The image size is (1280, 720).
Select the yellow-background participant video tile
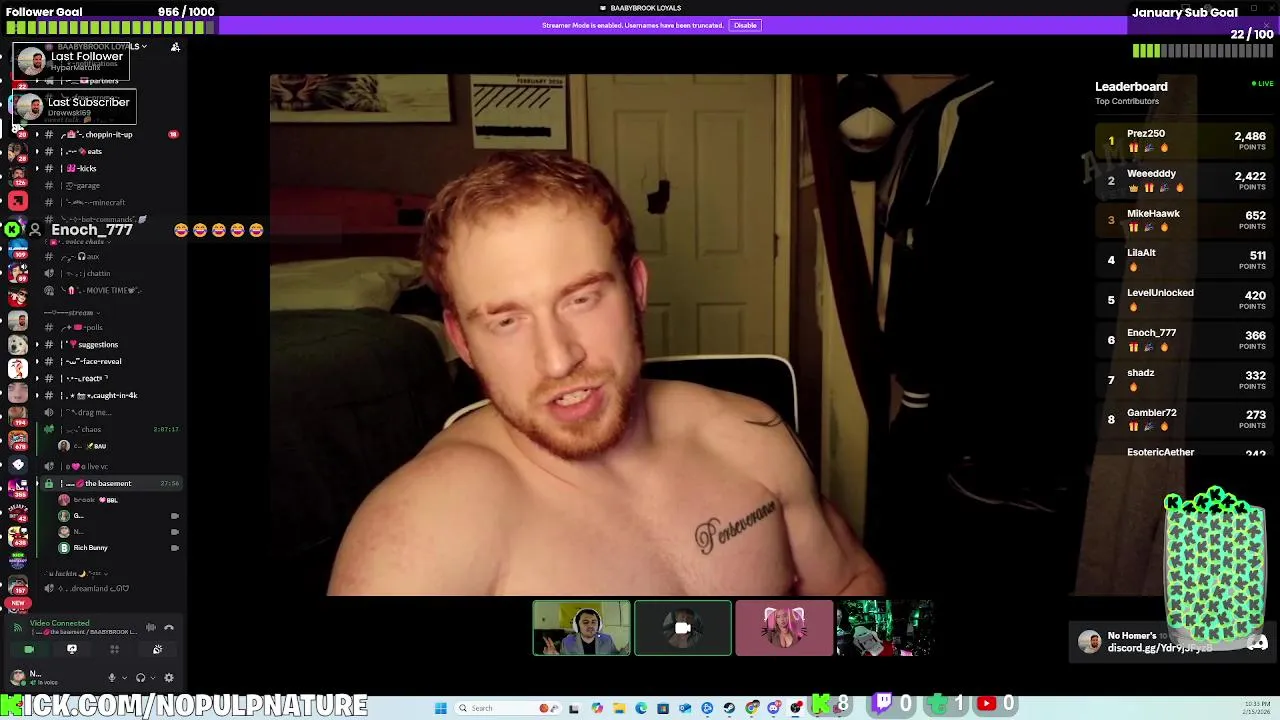[581, 627]
